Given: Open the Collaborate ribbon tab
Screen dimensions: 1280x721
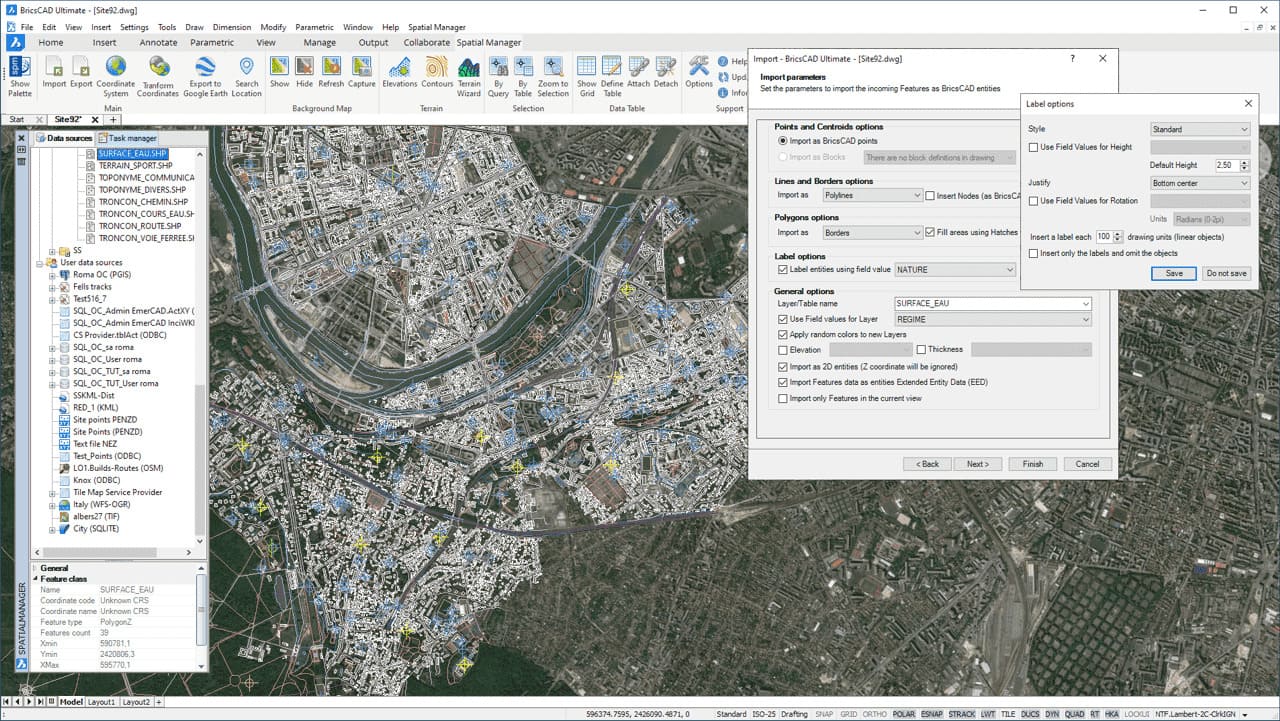Looking at the screenshot, I should (427, 43).
